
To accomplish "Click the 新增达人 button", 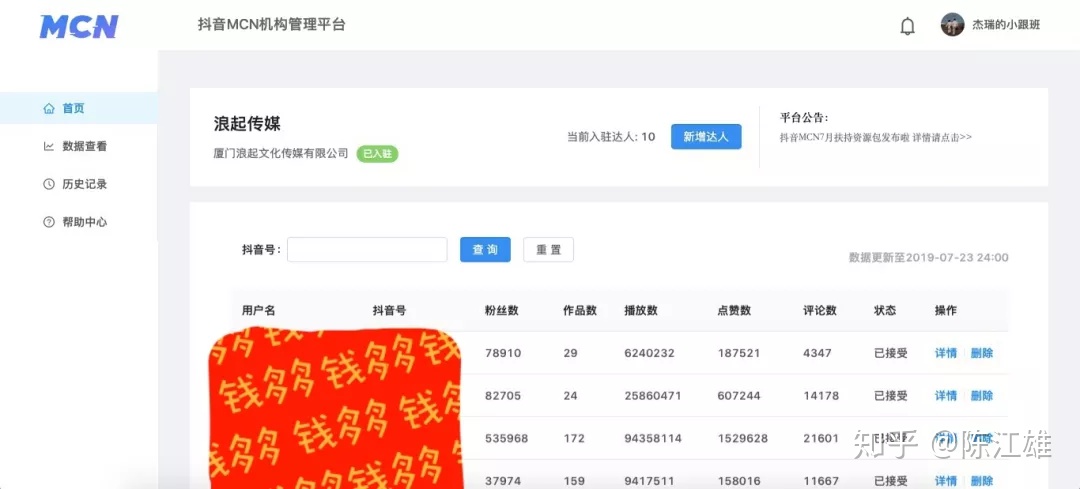I will [706, 136].
